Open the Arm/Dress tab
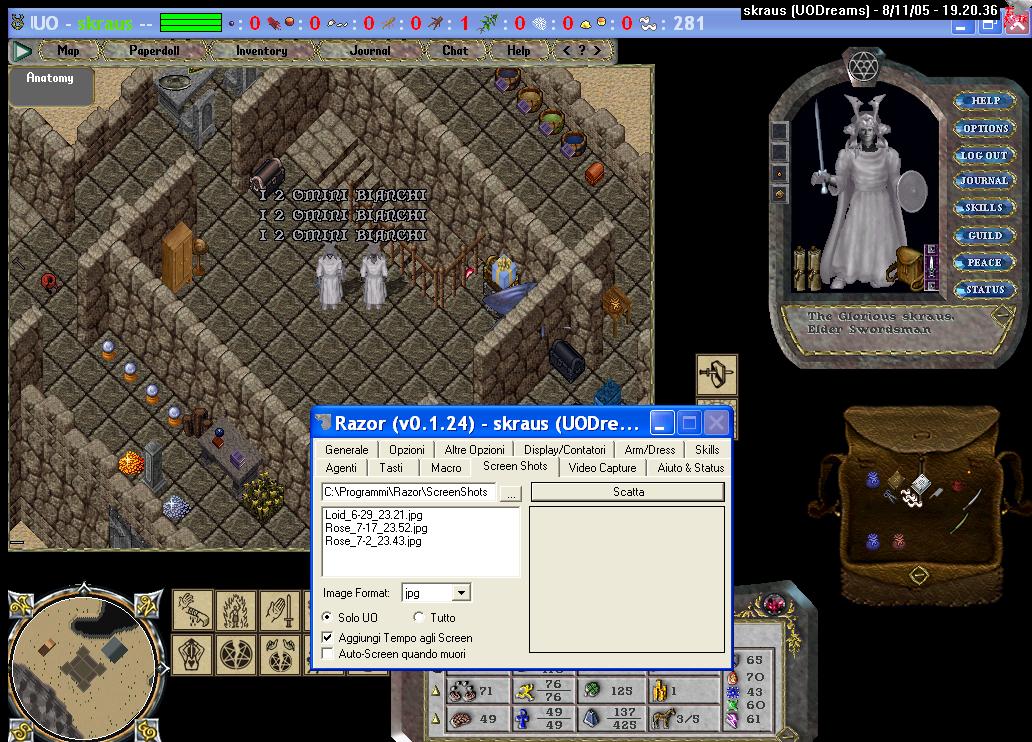The width and height of the screenshot is (1032, 742). 650,450
